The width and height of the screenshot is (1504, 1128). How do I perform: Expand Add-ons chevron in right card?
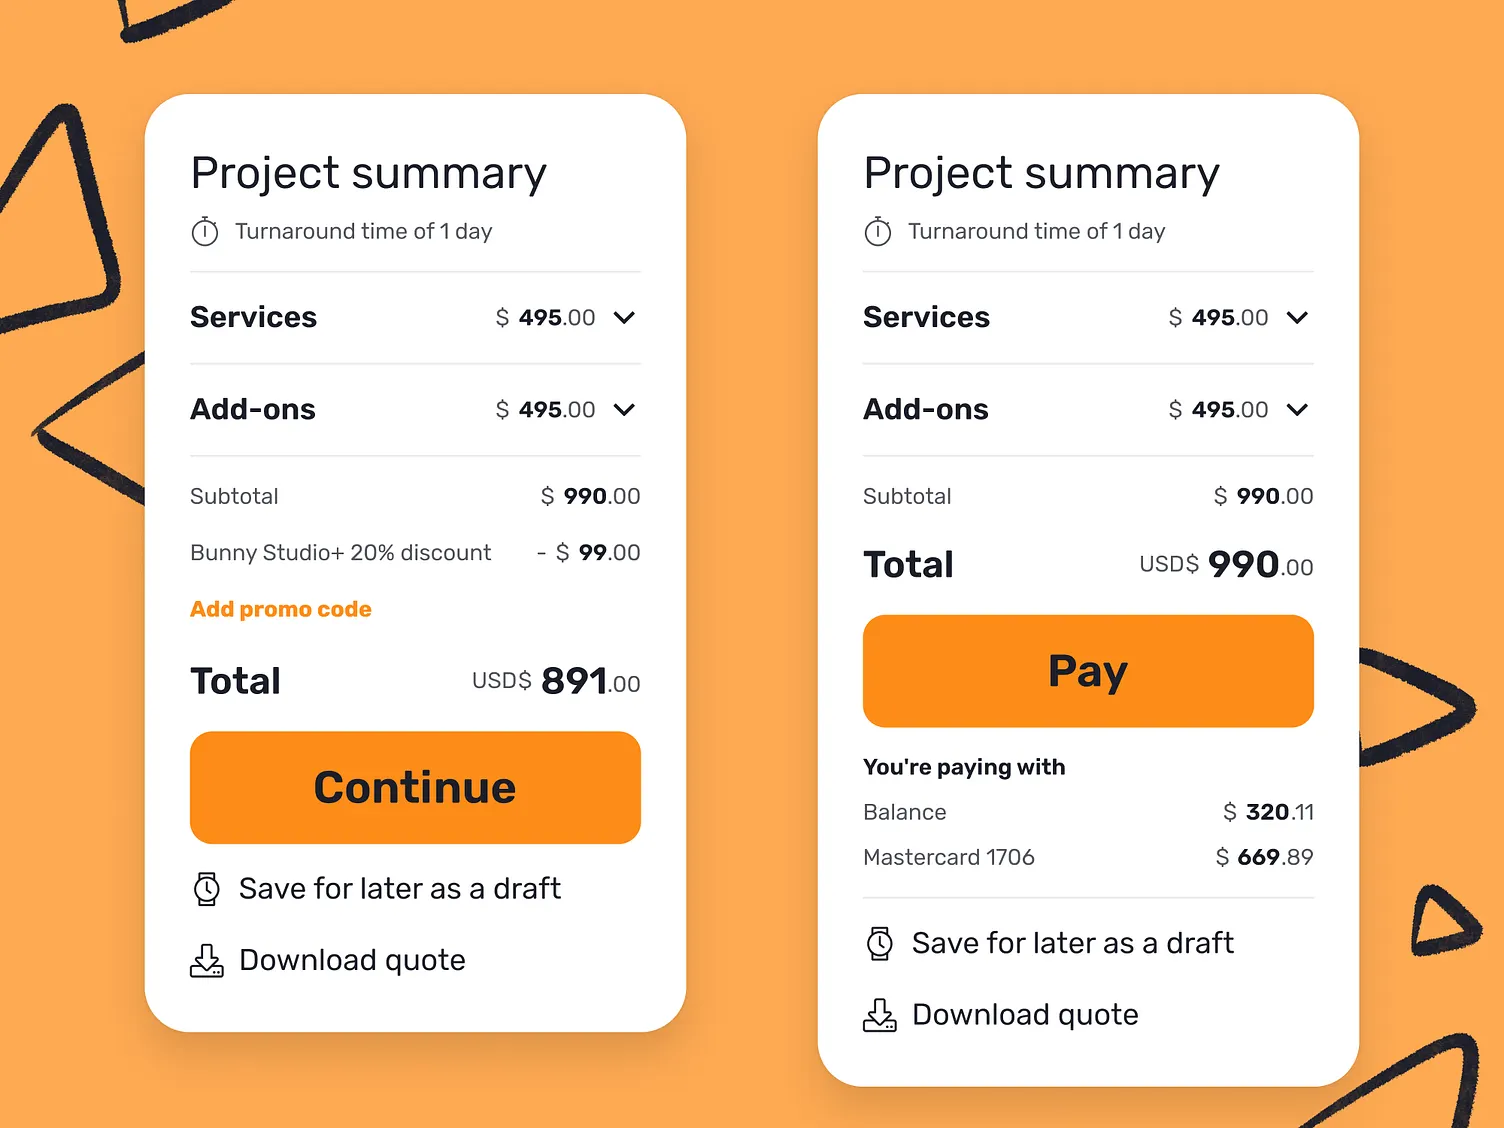point(1297,410)
